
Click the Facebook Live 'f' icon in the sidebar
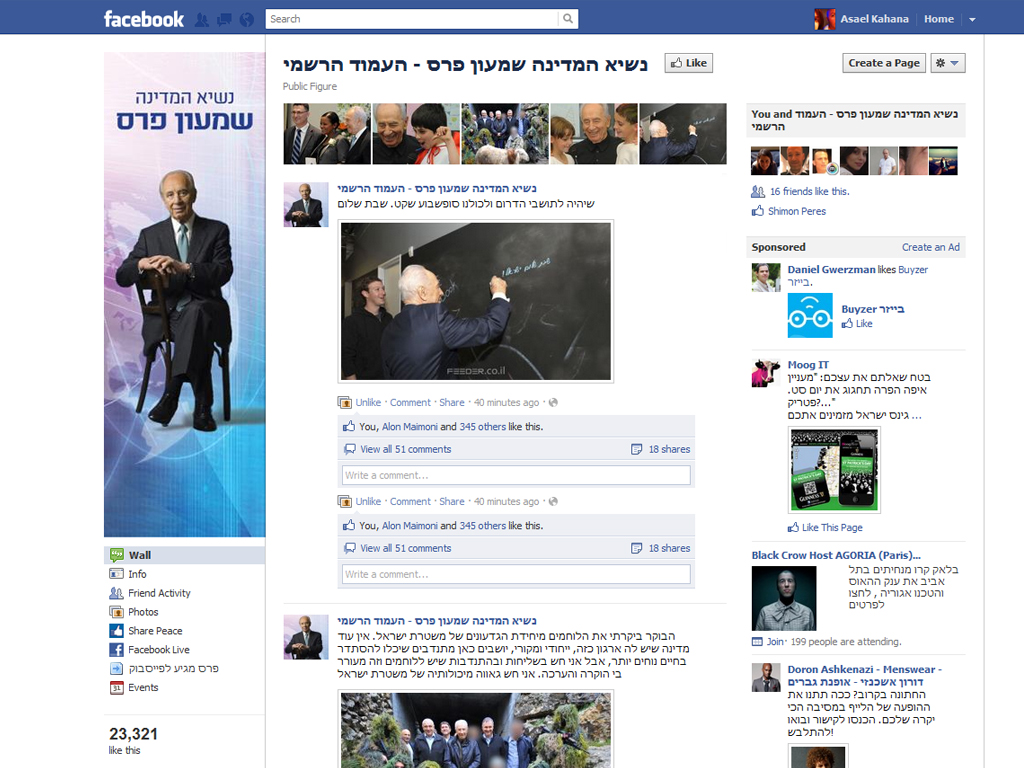coord(116,650)
